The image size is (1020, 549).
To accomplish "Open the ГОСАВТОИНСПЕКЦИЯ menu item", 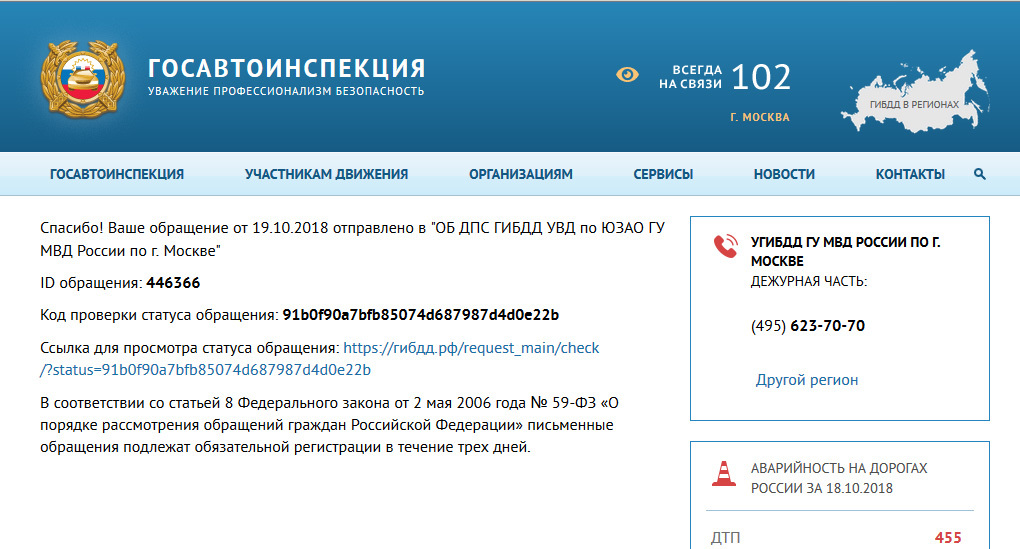I will coord(117,174).
